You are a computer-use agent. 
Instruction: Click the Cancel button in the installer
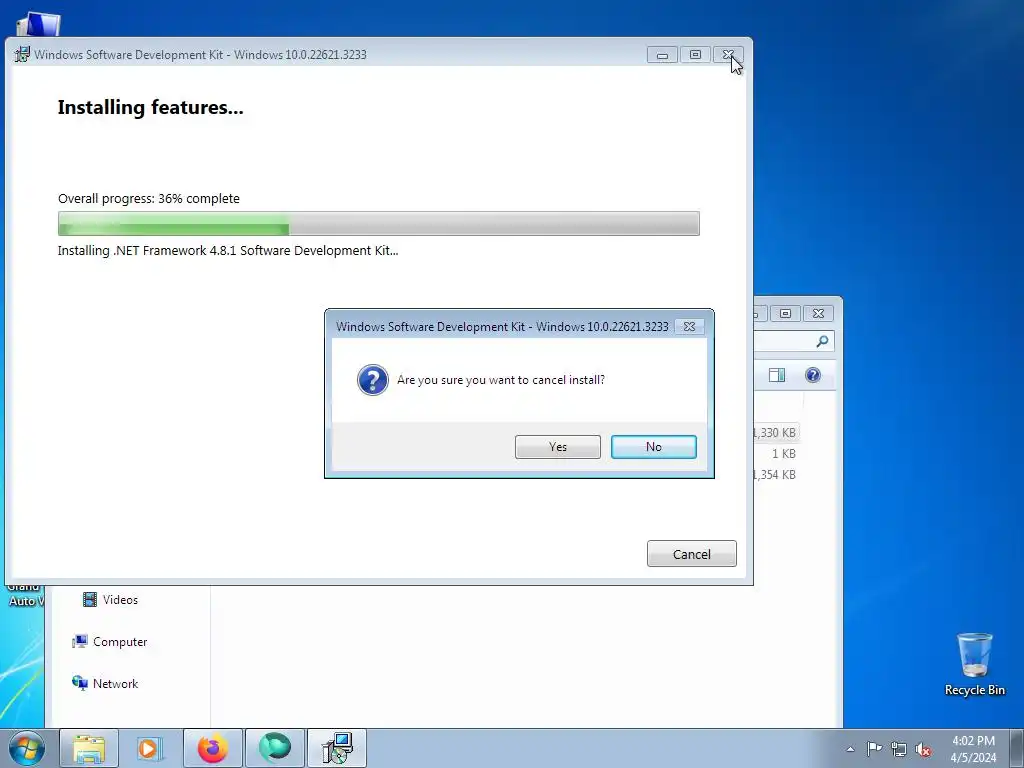[x=692, y=554]
